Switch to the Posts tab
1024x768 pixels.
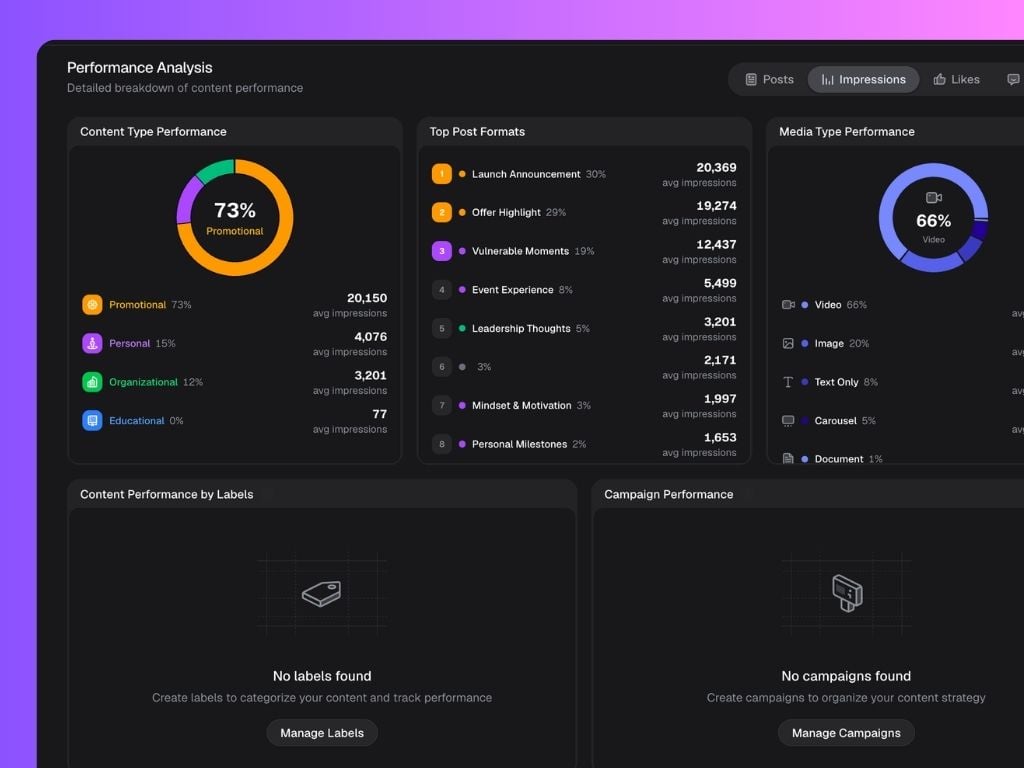pyautogui.click(x=769, y=80)
